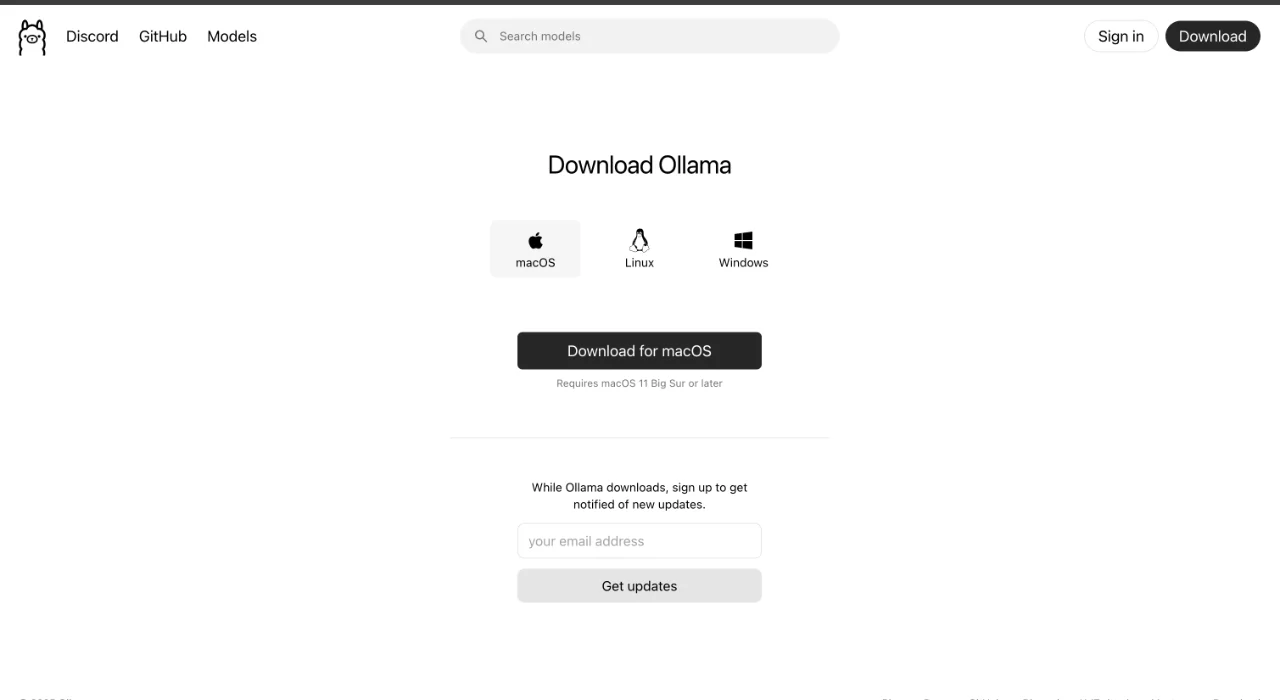Open the GitHub link

(163, 36)
